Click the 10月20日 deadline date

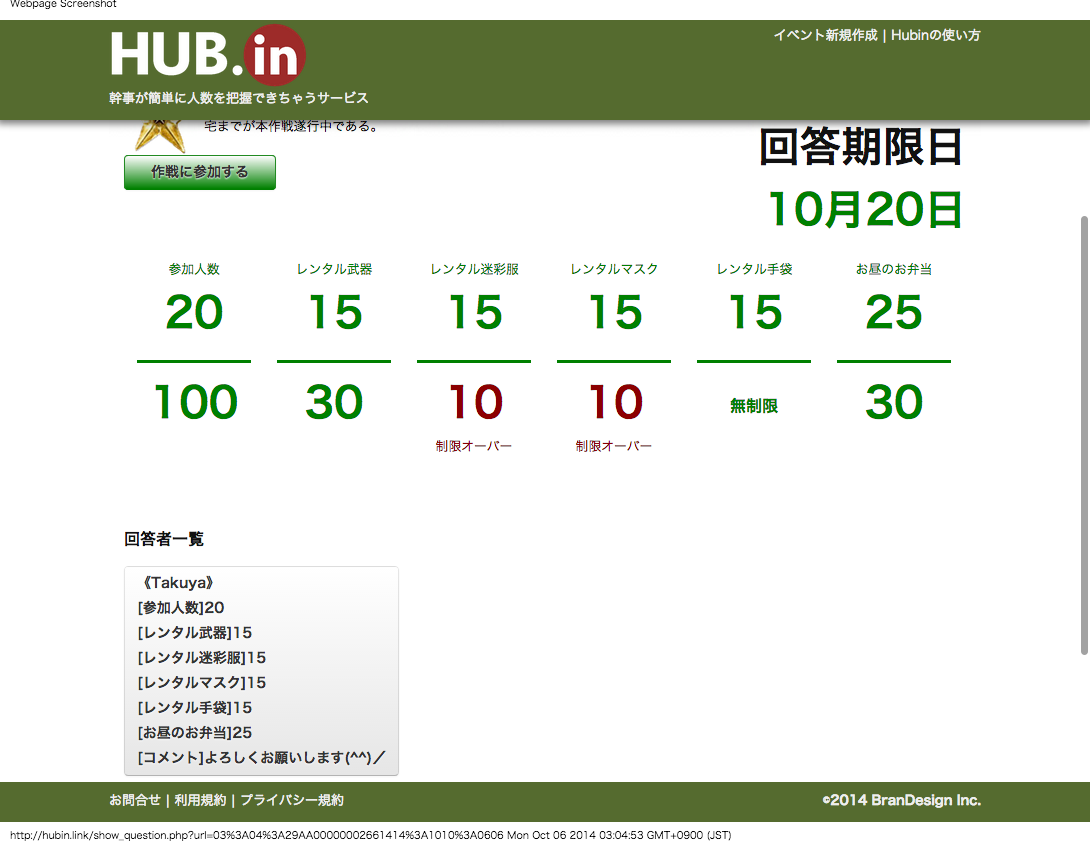coord(865,210)
